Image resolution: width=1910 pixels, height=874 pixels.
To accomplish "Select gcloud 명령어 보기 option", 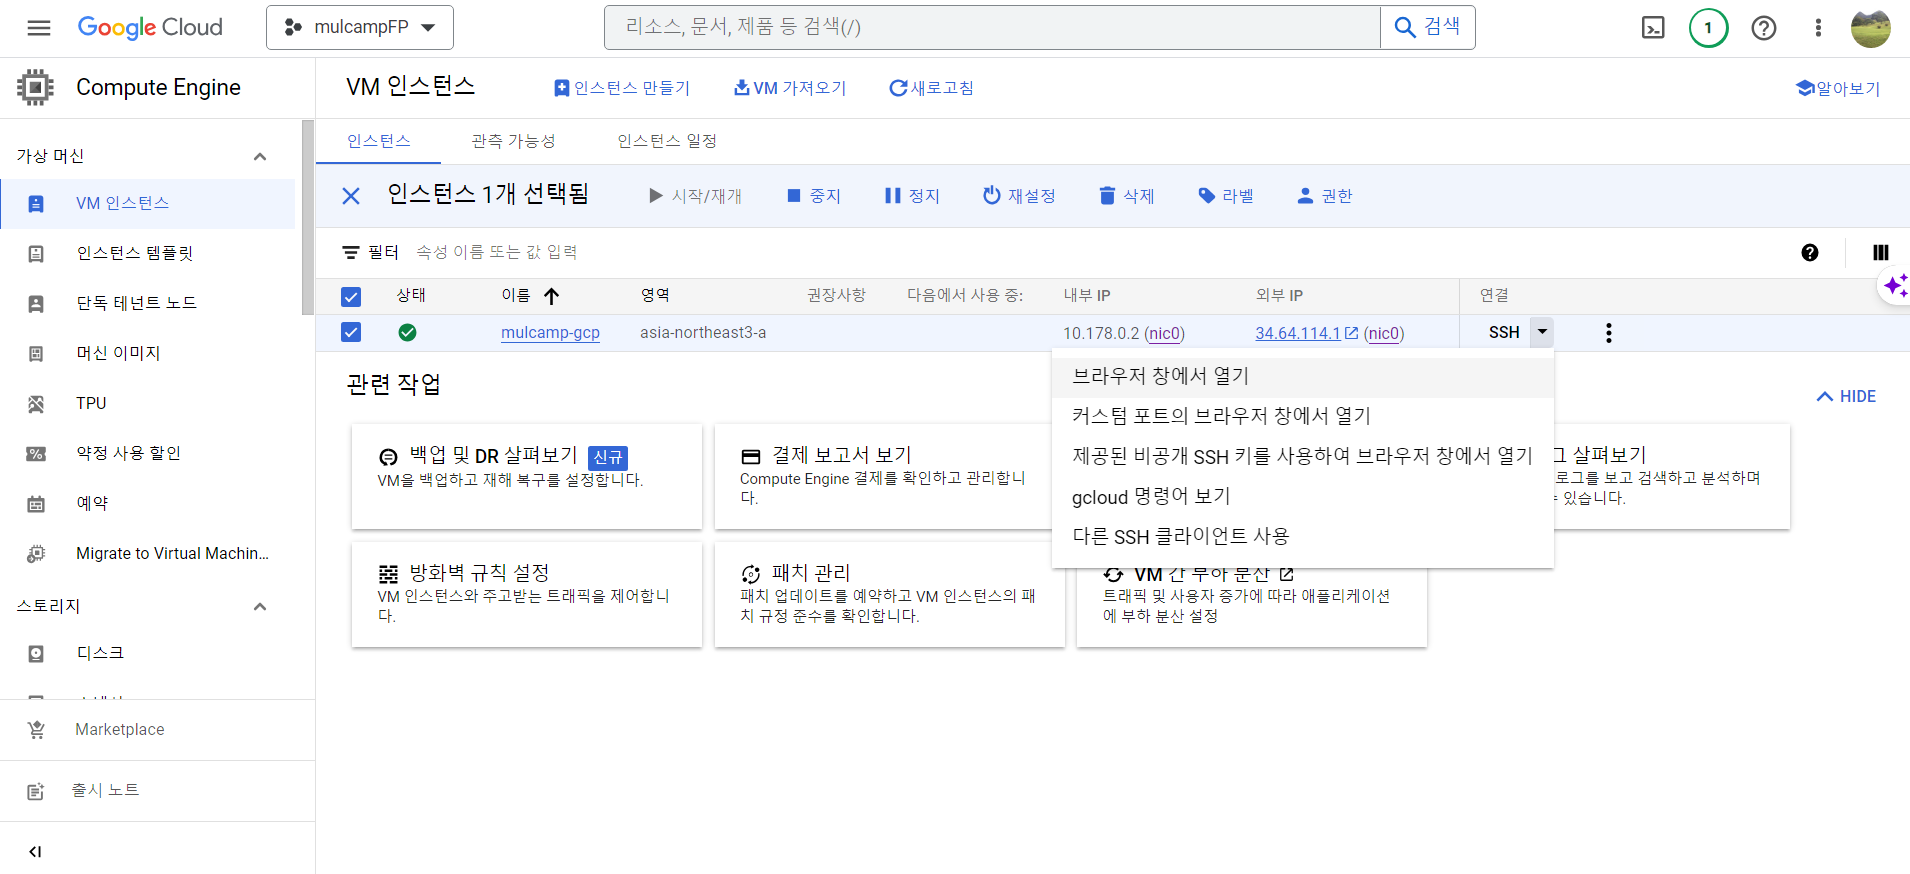I will click(x=1303, y=497).
